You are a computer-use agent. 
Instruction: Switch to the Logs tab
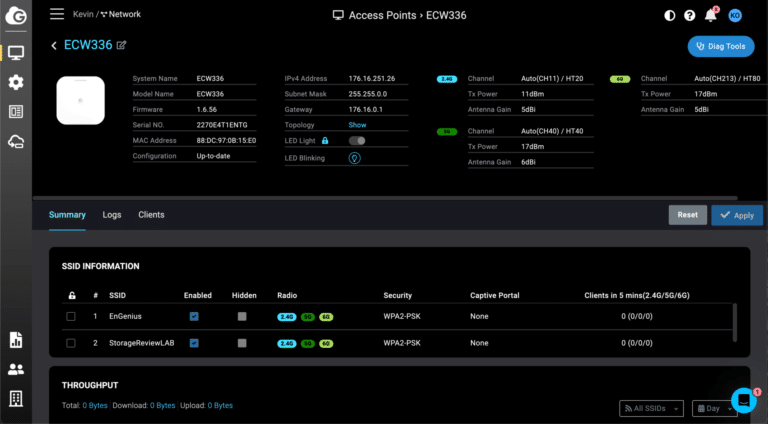(x=112, y=215)
